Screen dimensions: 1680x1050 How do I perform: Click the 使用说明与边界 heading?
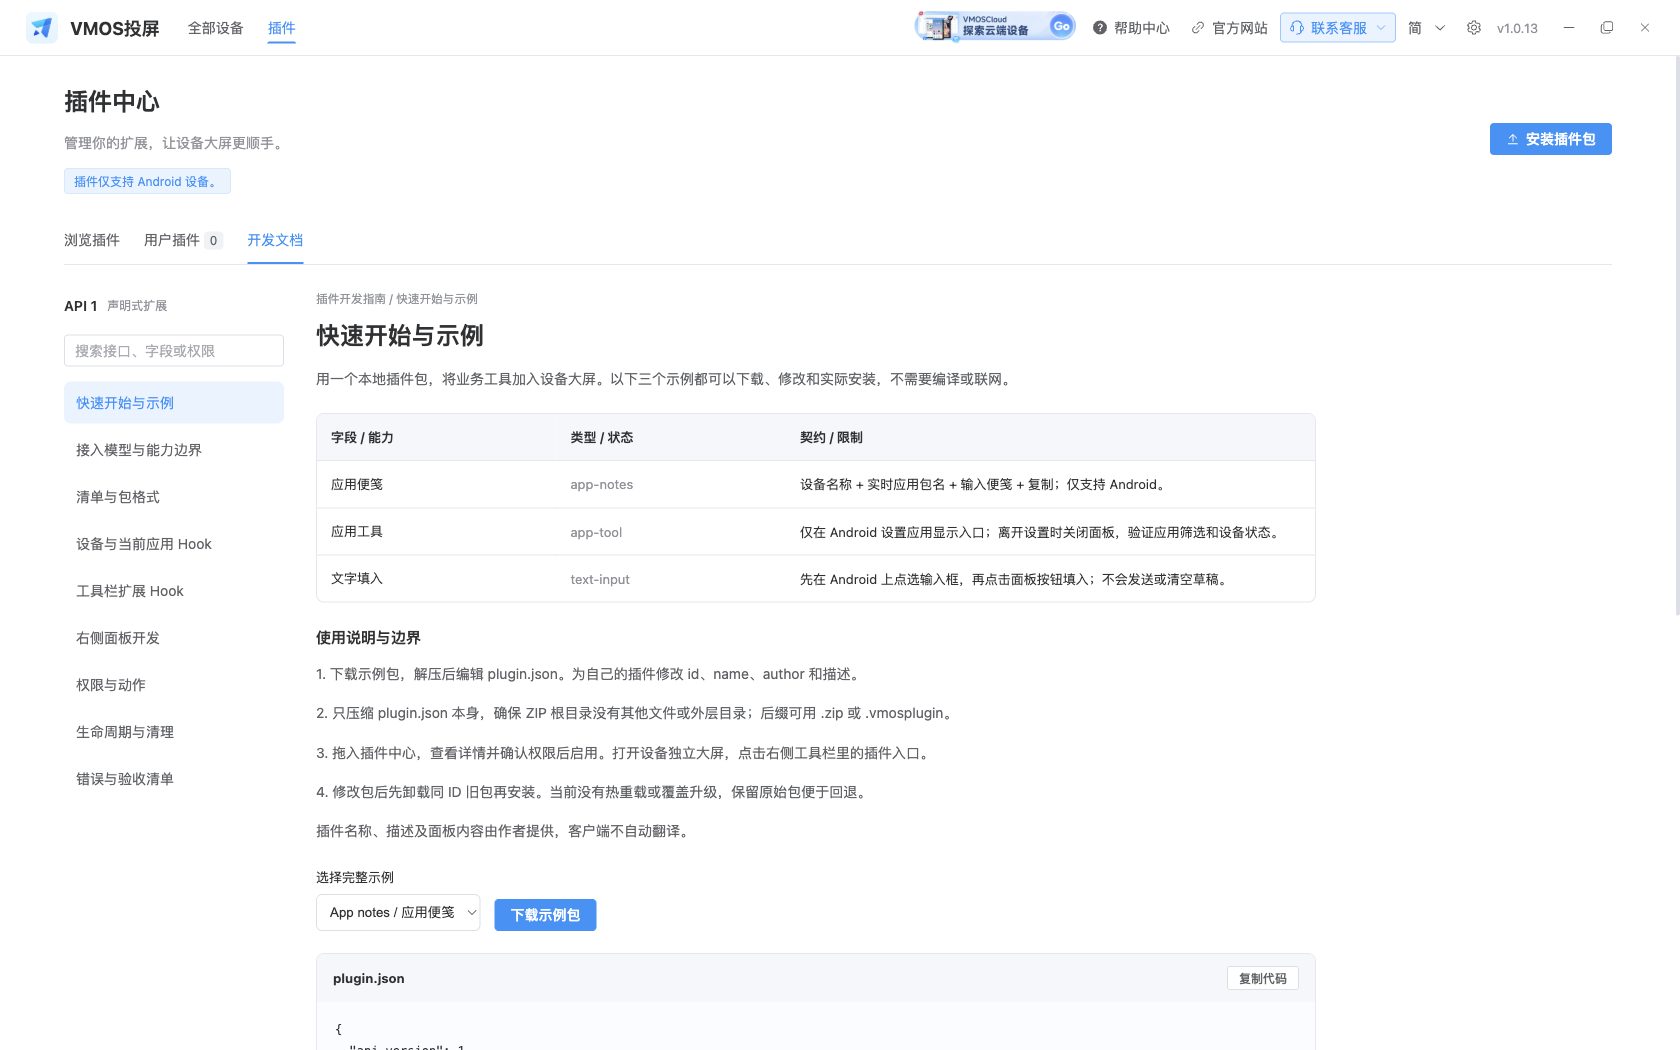pyautogui.click(x=368, y=638)
